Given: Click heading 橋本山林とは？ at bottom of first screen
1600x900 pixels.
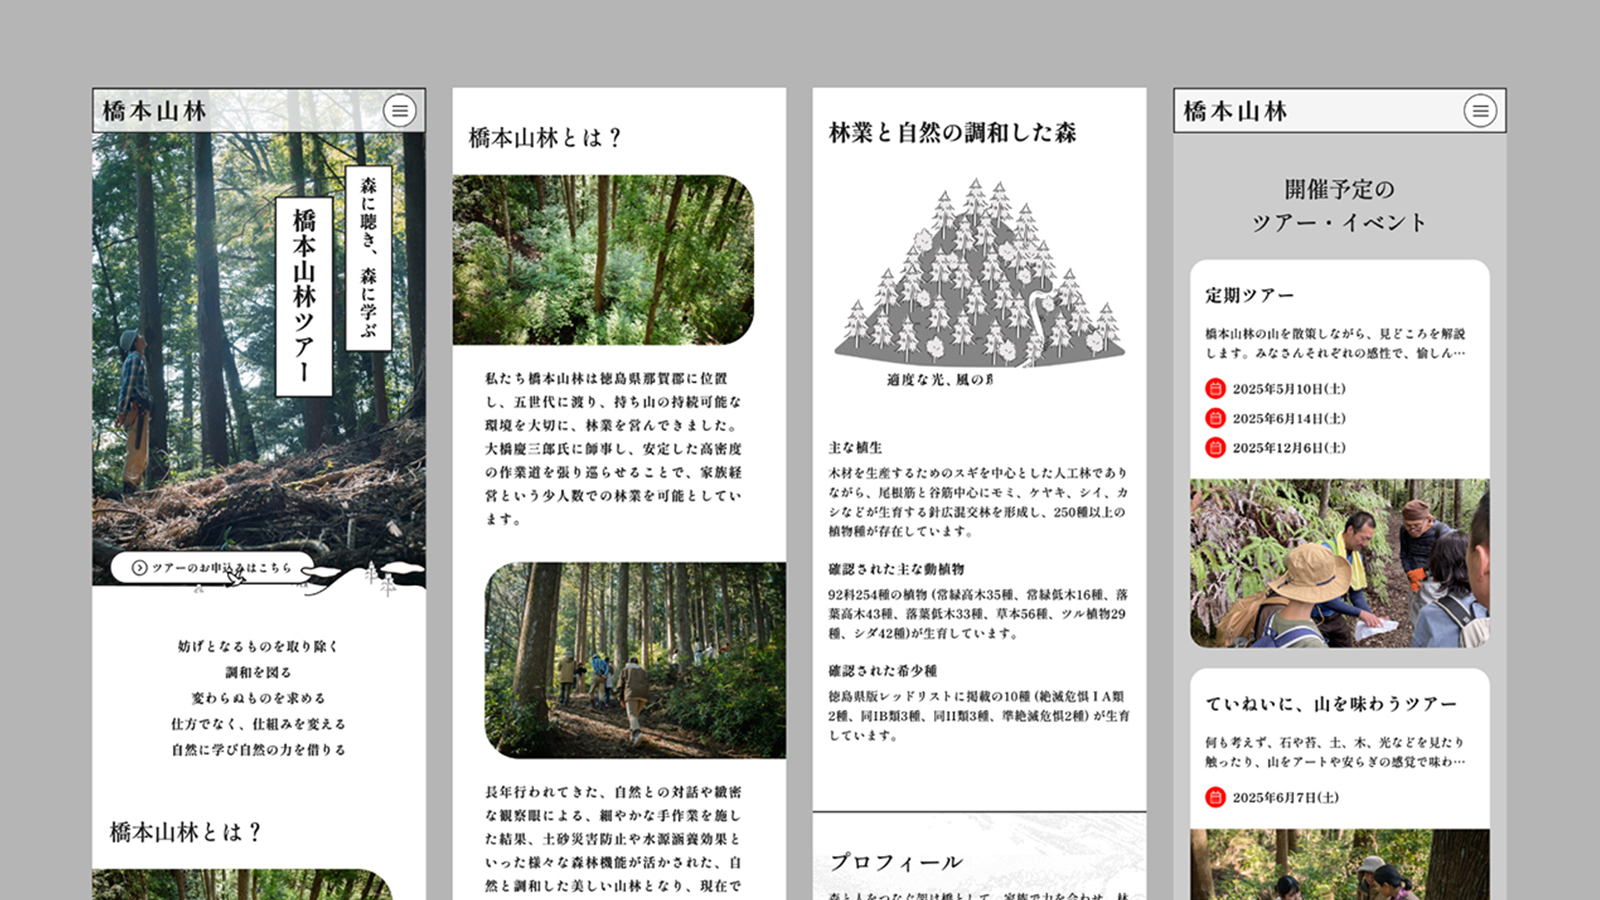Looking at the screenshot, I should tap(185, 832).
